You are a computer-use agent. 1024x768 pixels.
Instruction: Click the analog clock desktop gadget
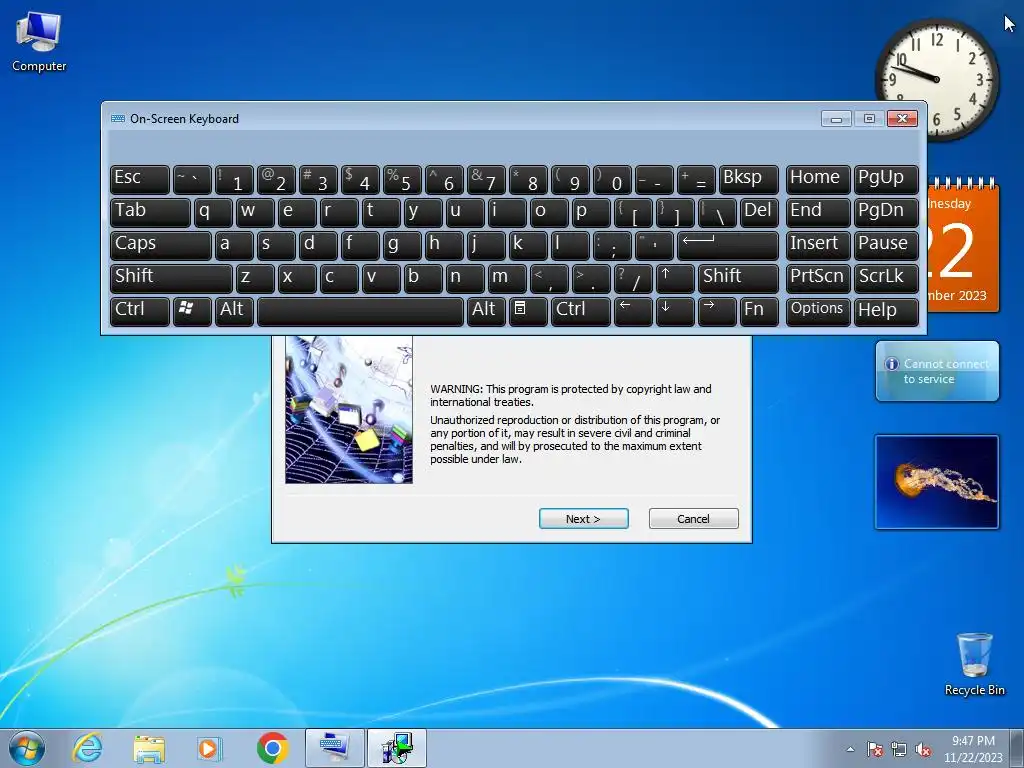point(936,79)
